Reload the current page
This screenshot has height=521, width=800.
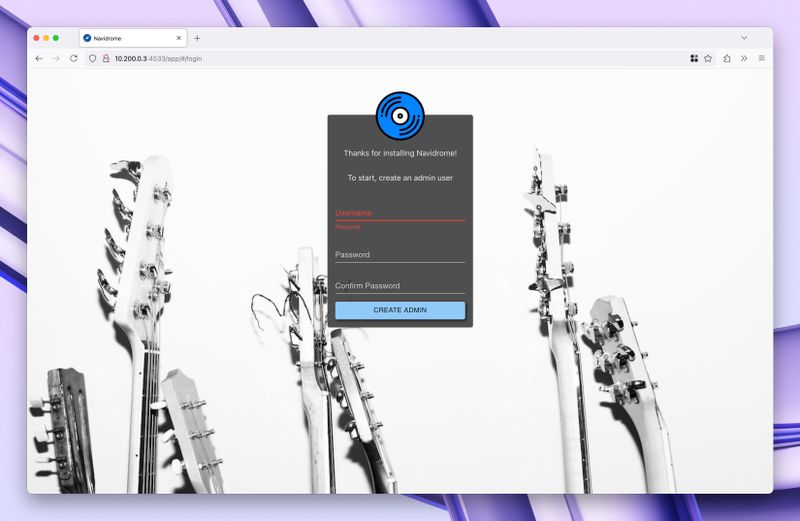tap(73, 58)
